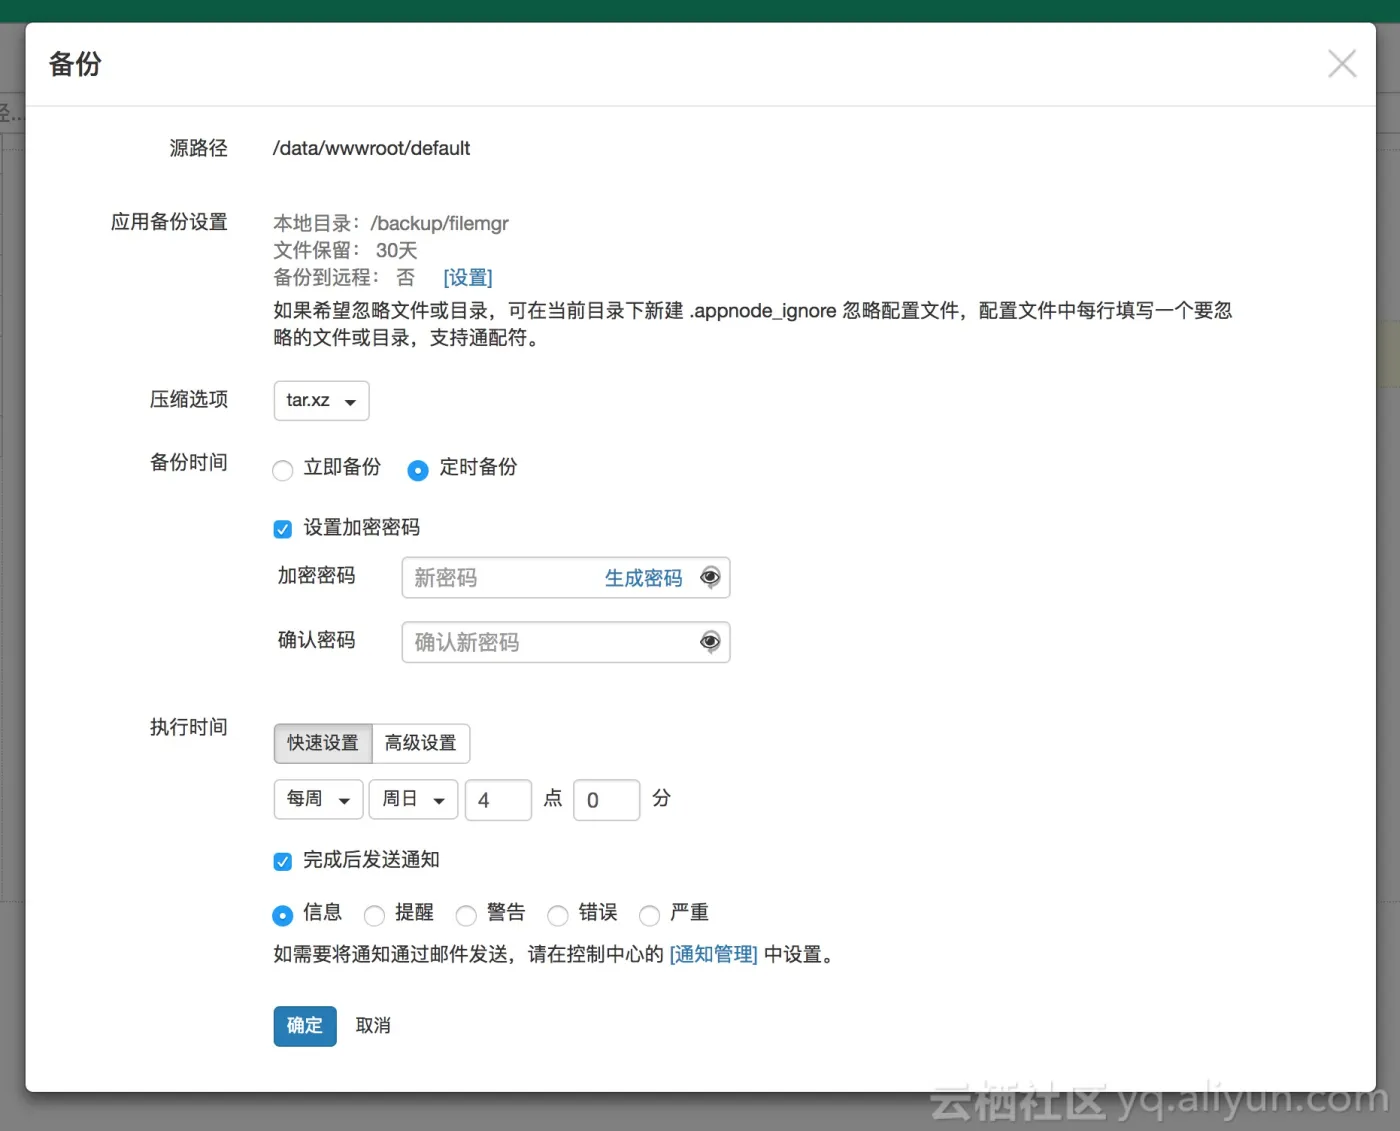Viewport: 1400px width, 1131px height.
Task: Open the 周日 weekday dropdown
Action: [x=413, y=799]
